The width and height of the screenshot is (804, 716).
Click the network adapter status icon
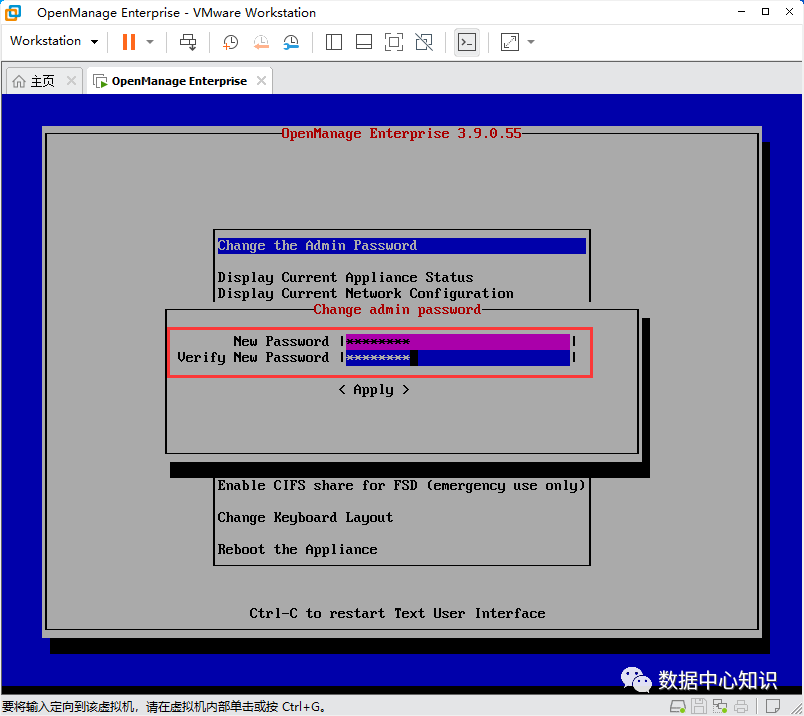pyautogui.click(x=719, y=706)
